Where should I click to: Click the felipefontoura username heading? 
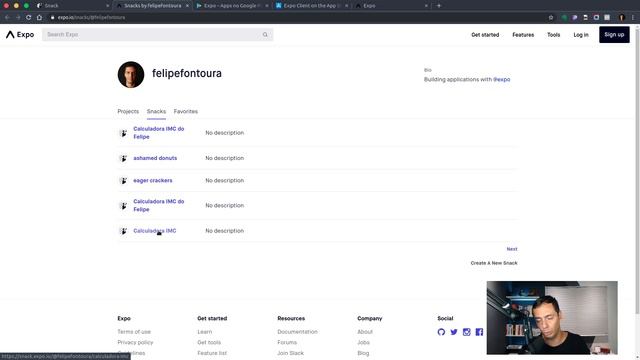click(187, 73)
